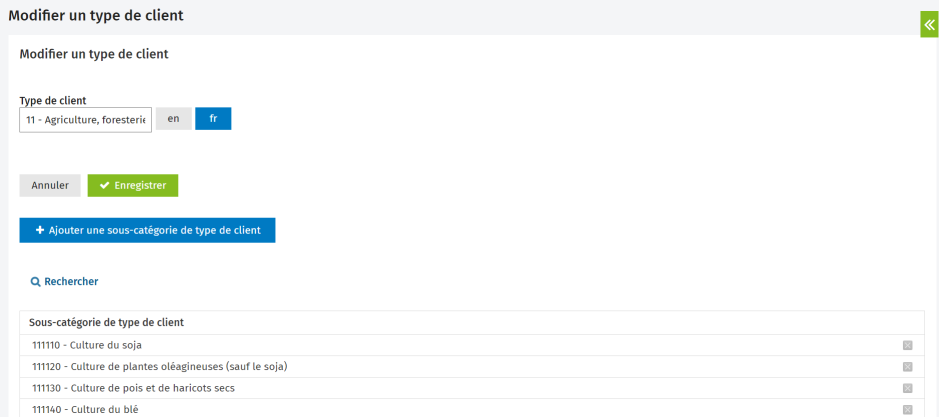This screenshot has width=939, height=417.
Task: Delete the 111110 Culture du soja row
Action: click(907, 345)
